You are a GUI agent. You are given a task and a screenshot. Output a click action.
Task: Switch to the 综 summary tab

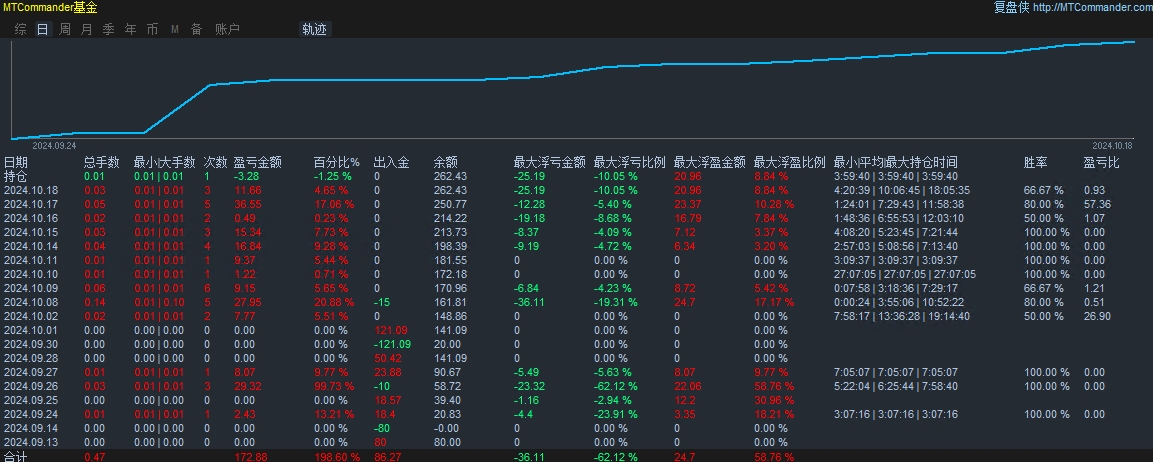pos(21,29)
